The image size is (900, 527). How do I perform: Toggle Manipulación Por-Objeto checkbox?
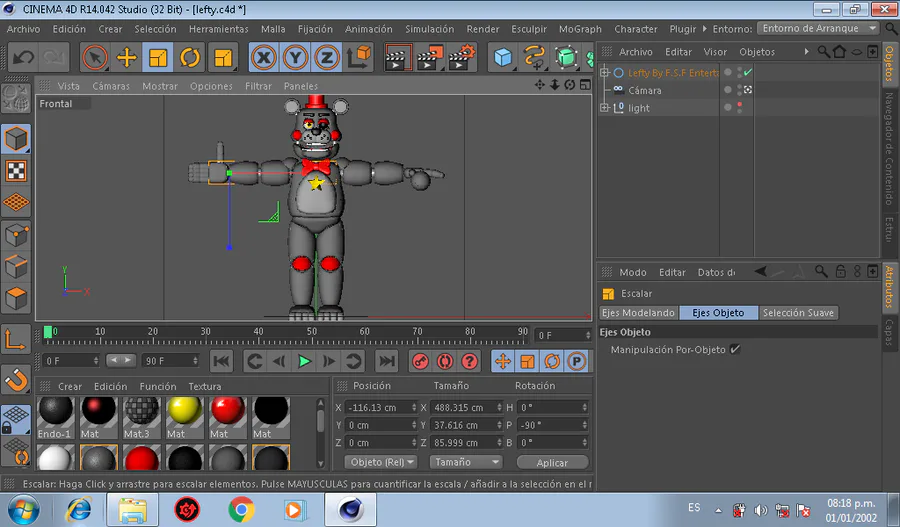[735, 349]
